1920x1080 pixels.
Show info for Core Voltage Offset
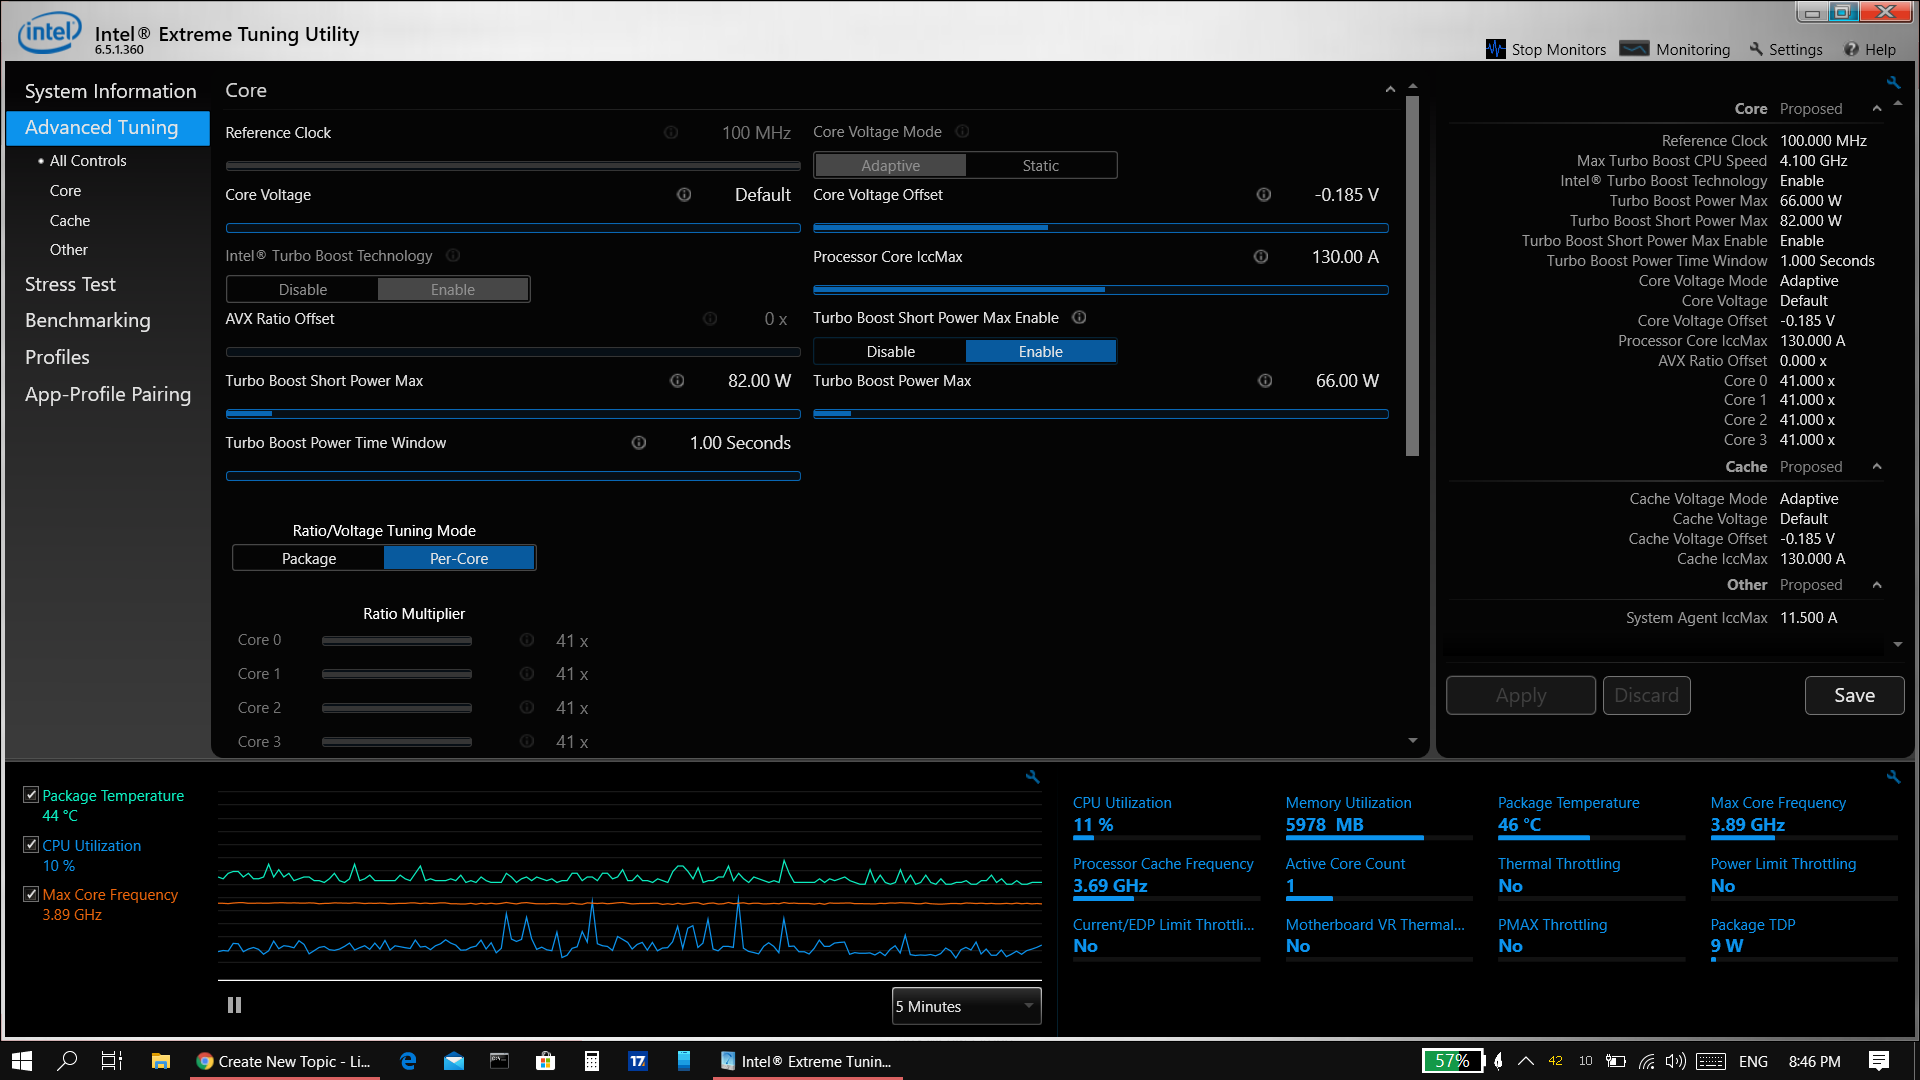point(1264,195)
